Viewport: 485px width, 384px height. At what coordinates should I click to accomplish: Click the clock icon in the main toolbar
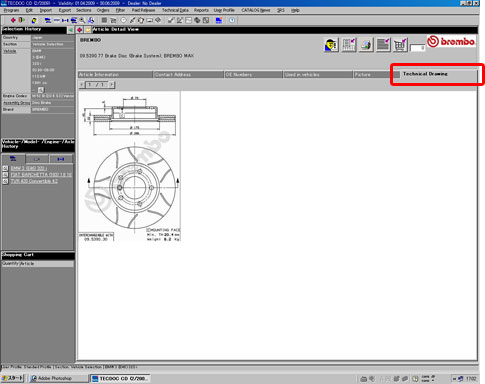(x=232, y=20)
